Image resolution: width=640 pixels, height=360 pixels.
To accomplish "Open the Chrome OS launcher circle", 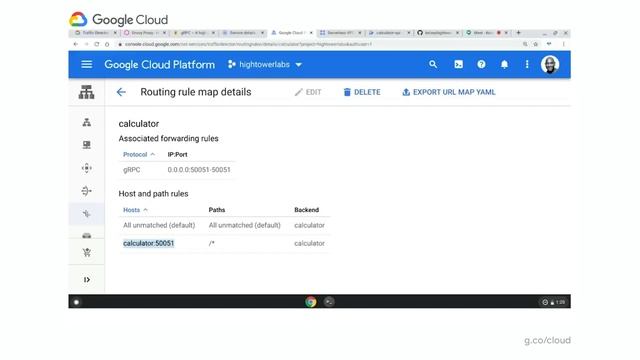I will (x=76, y=302).
